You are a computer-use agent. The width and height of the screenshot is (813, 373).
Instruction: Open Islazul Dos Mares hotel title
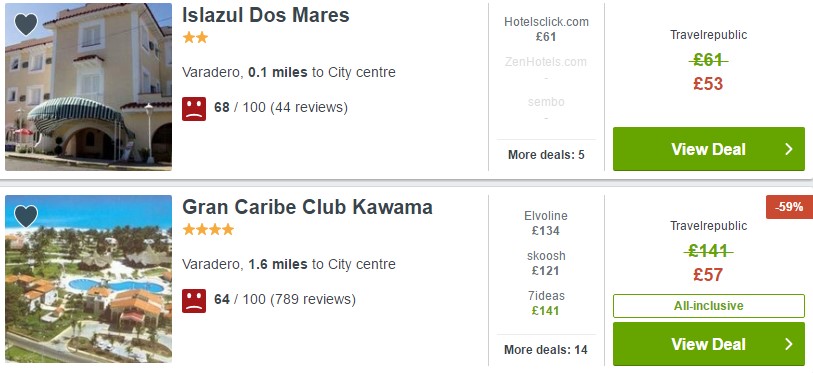click(x=265, y=15)
